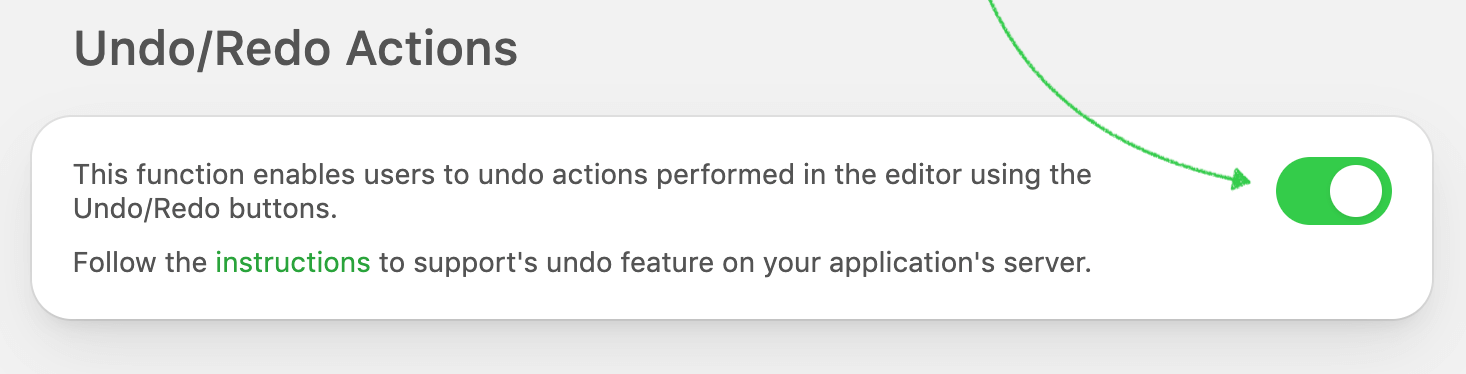Click the word "Actions" in the heading
The height and width of the screenshot is (374, 1466).
[x=432, y=48]
